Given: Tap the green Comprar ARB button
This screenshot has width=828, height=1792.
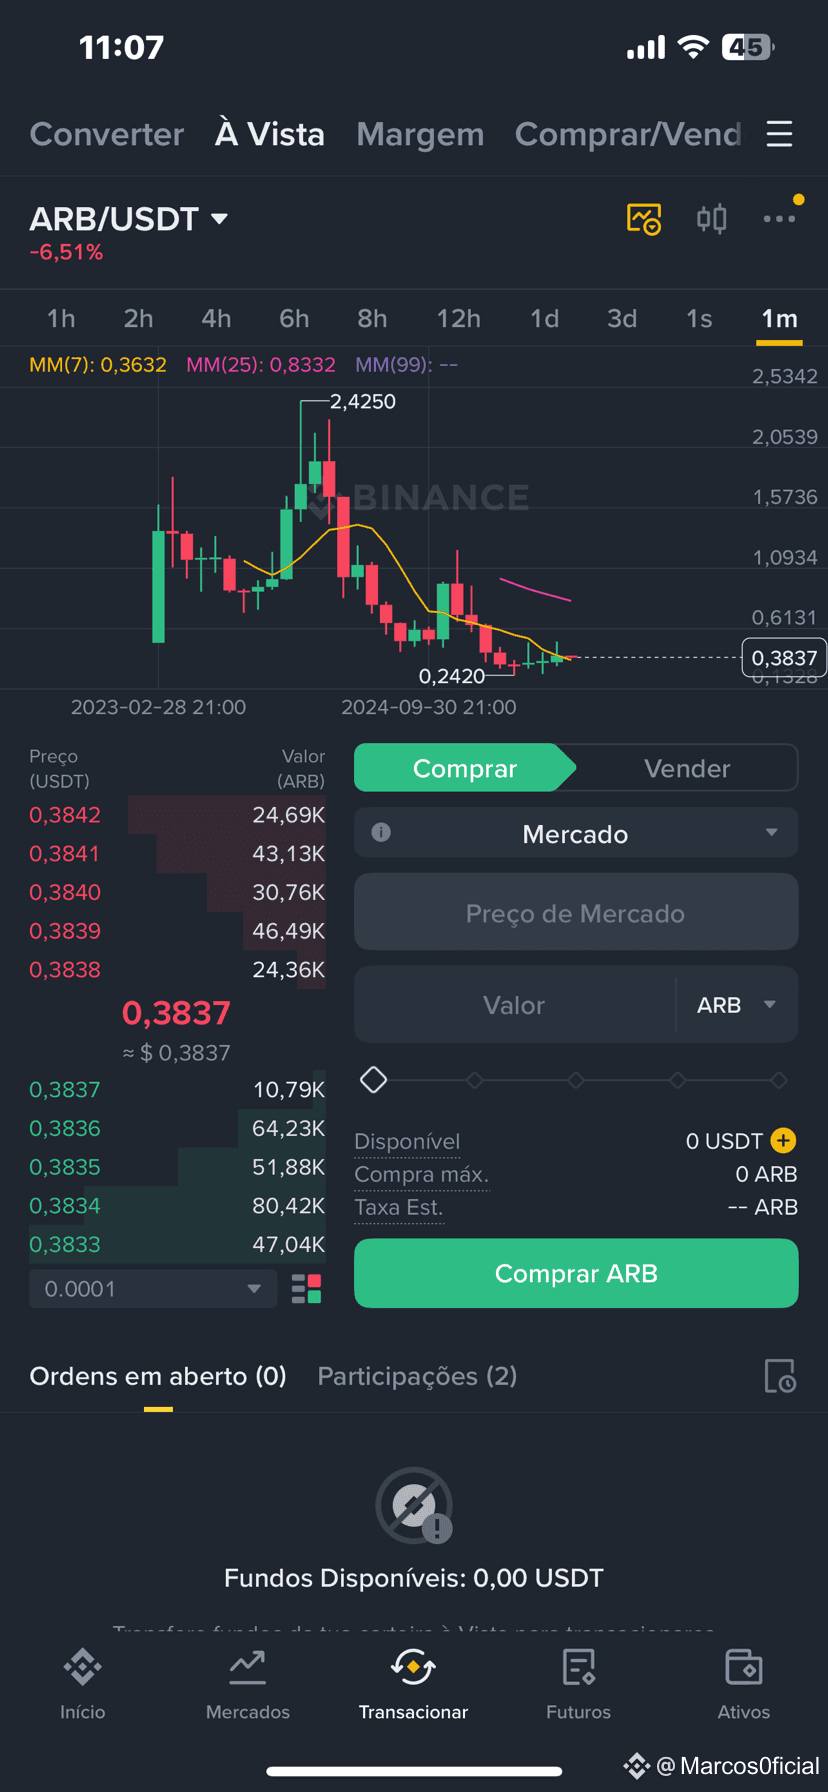Looking at the screenshot, I should [576, 1273].
